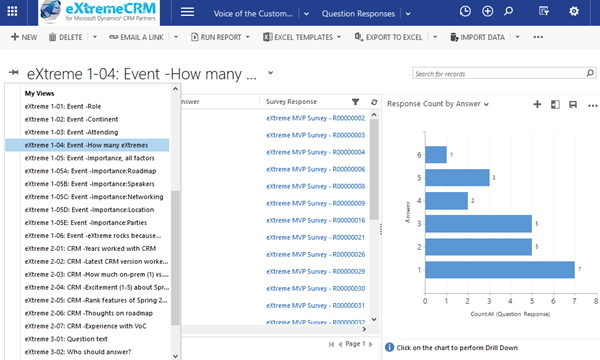This screenshot has width=600, height=360.
Task: Open global search magnifier in top bar
Action: (509, 11)
